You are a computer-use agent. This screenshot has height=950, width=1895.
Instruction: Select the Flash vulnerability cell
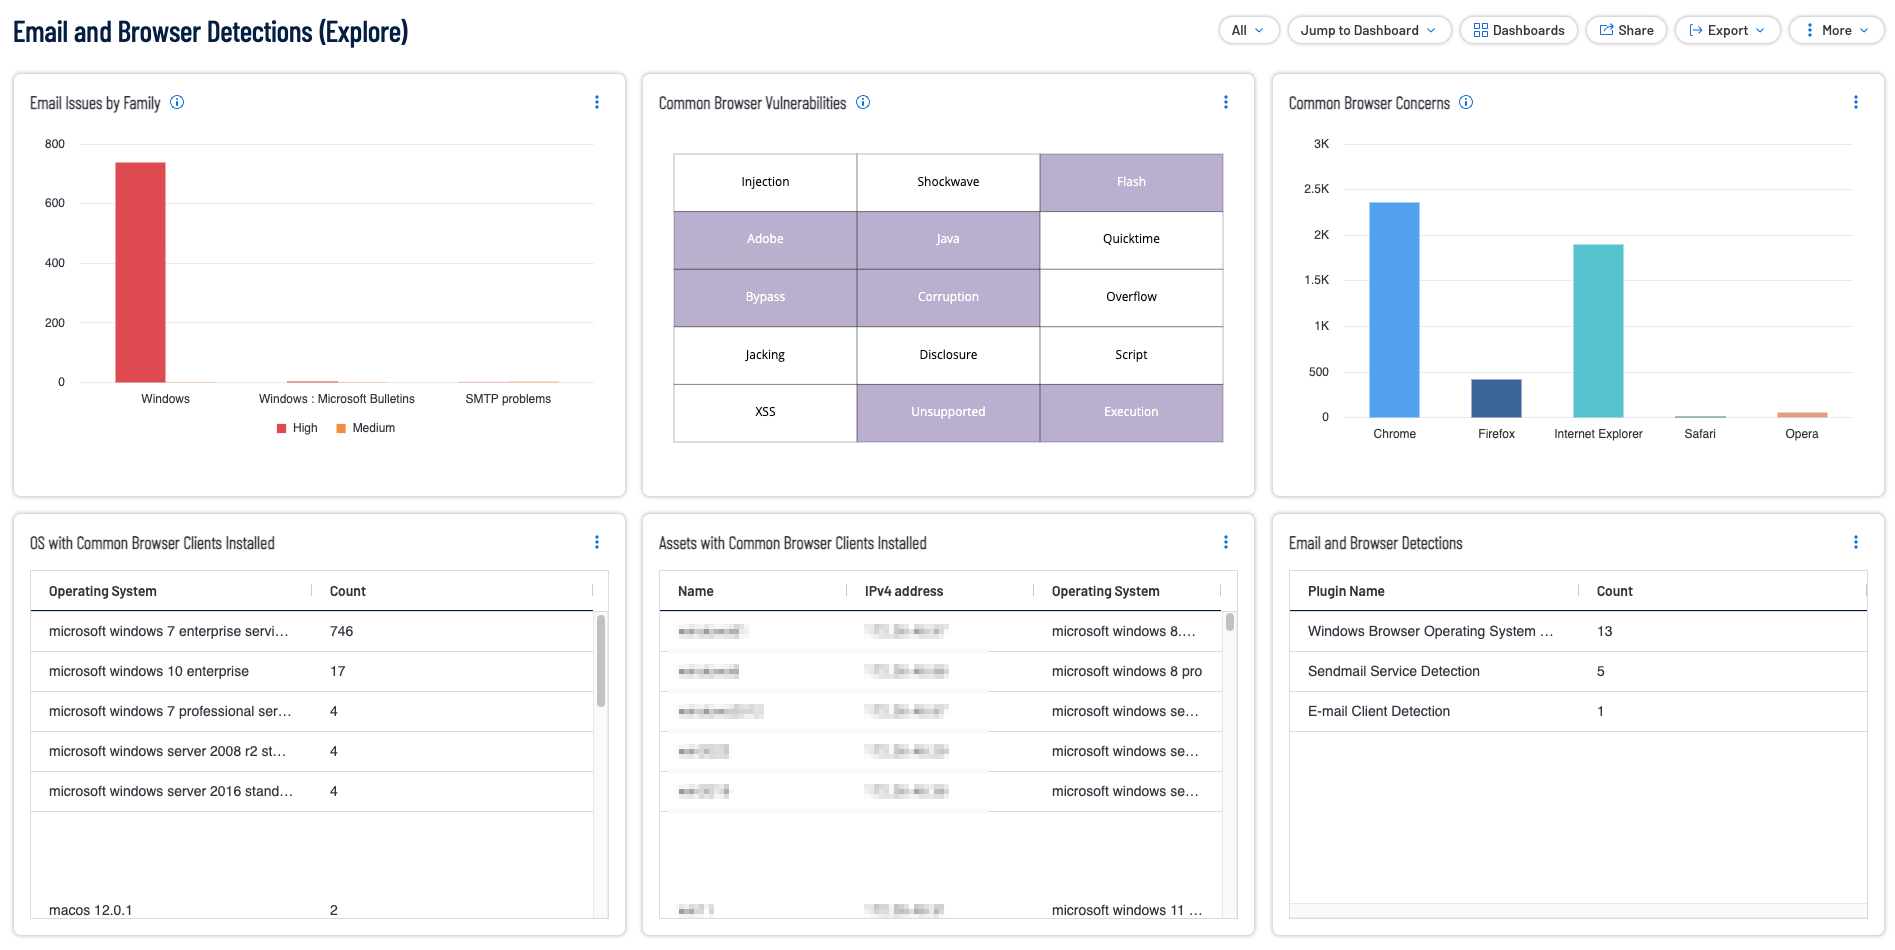tap(1131, 182)
